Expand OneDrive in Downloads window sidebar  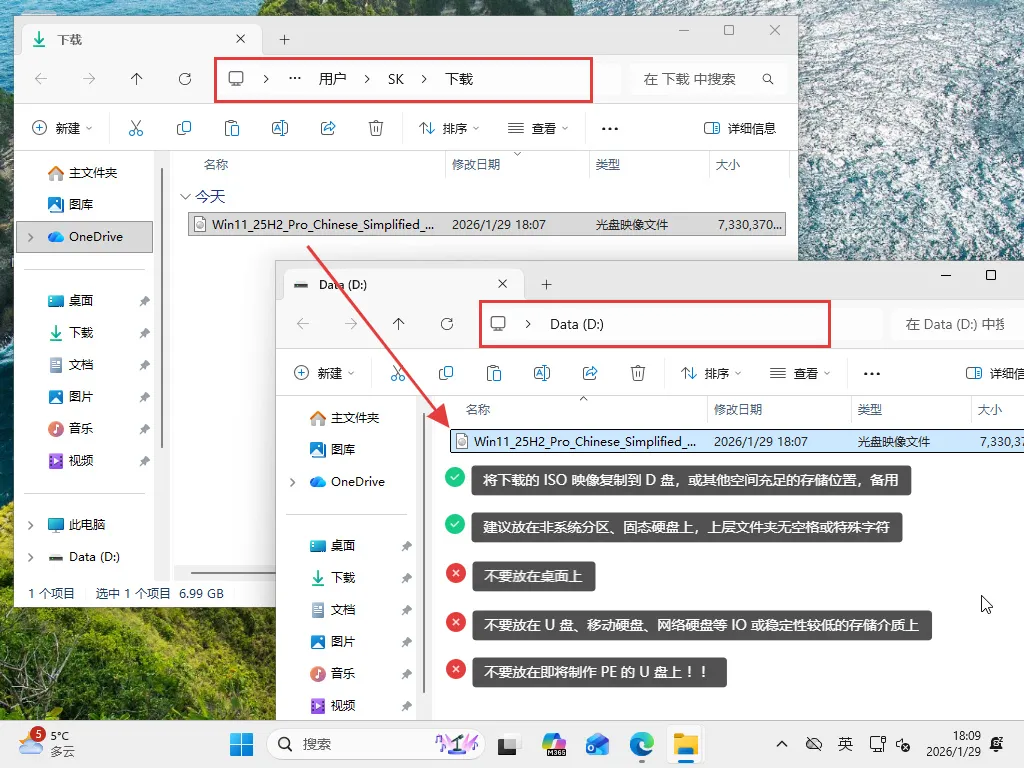[31, 237]
